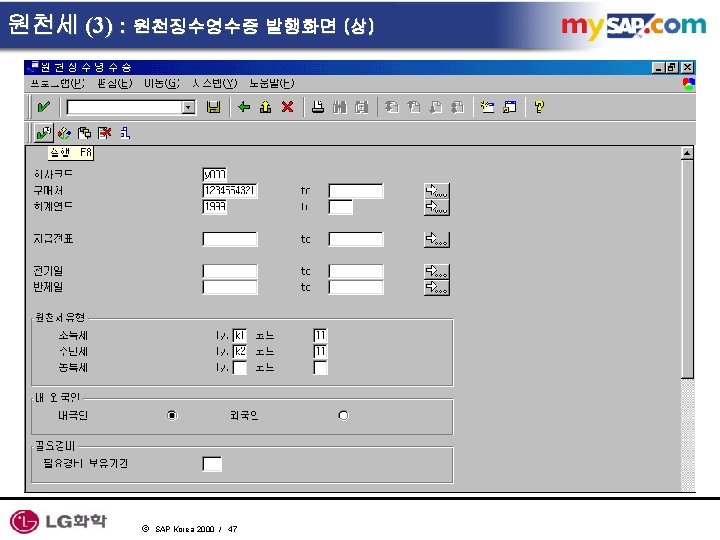720x540 pixels.
Task: Click the 회사코드 input field
Action: point(214,174)
